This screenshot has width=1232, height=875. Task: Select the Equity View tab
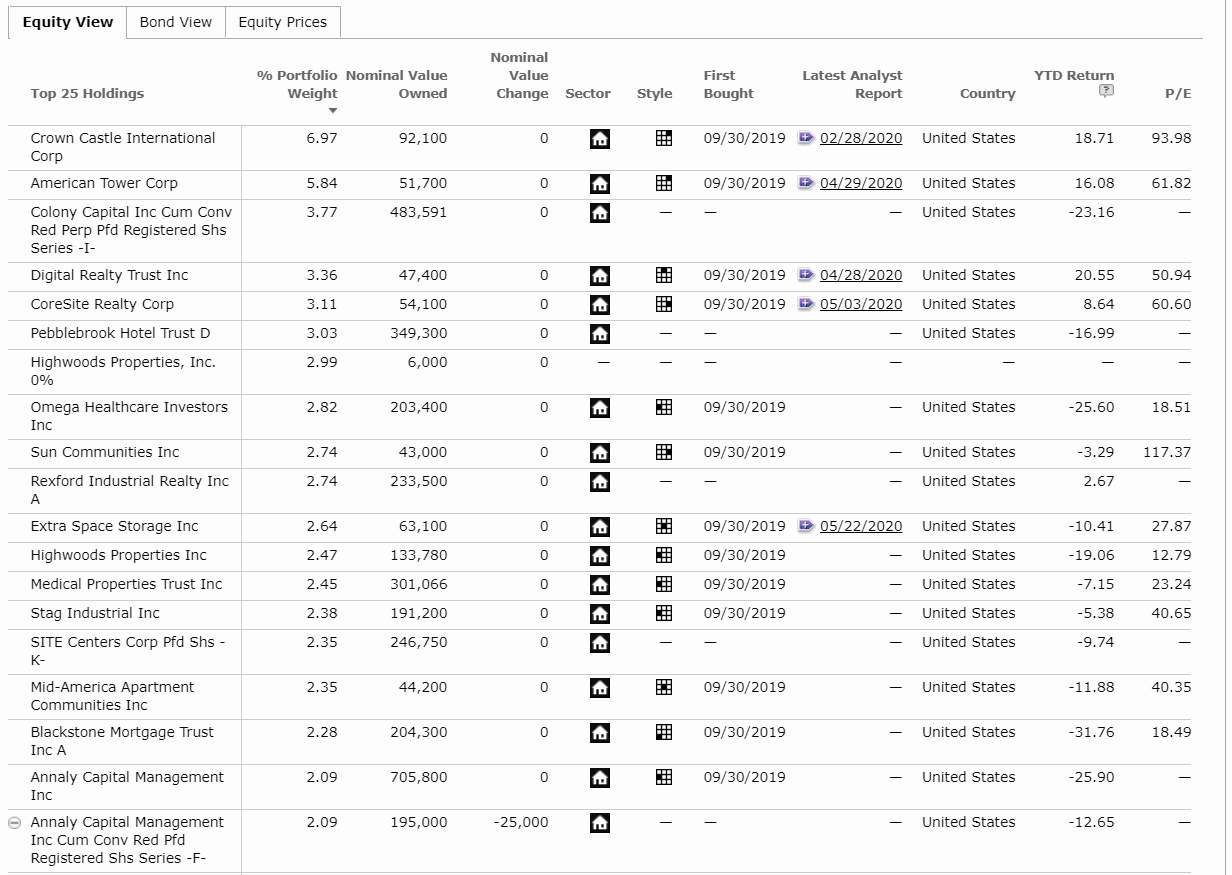coord(68,22)
